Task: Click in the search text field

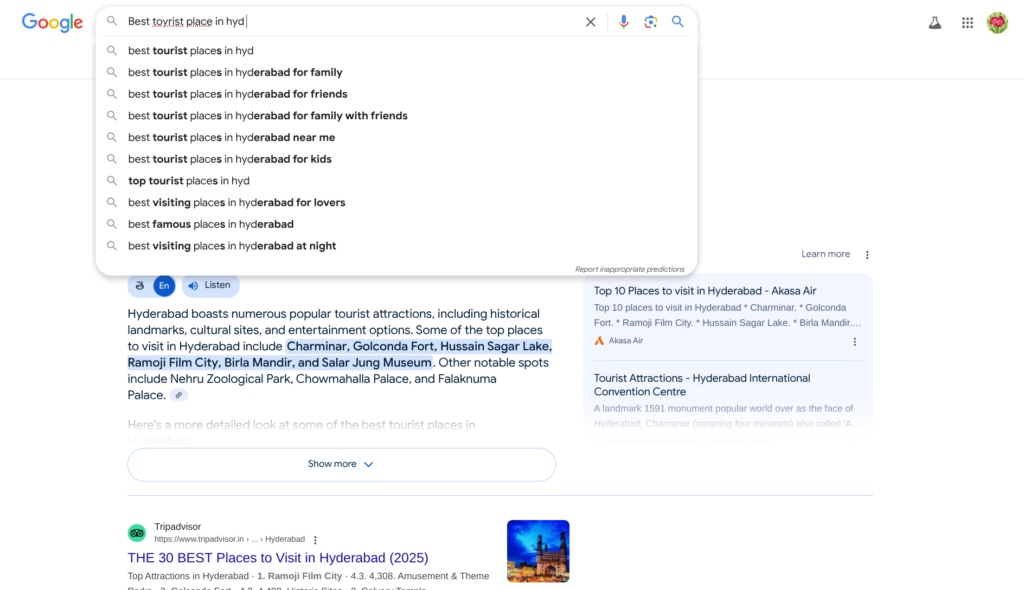Action: 353,22
